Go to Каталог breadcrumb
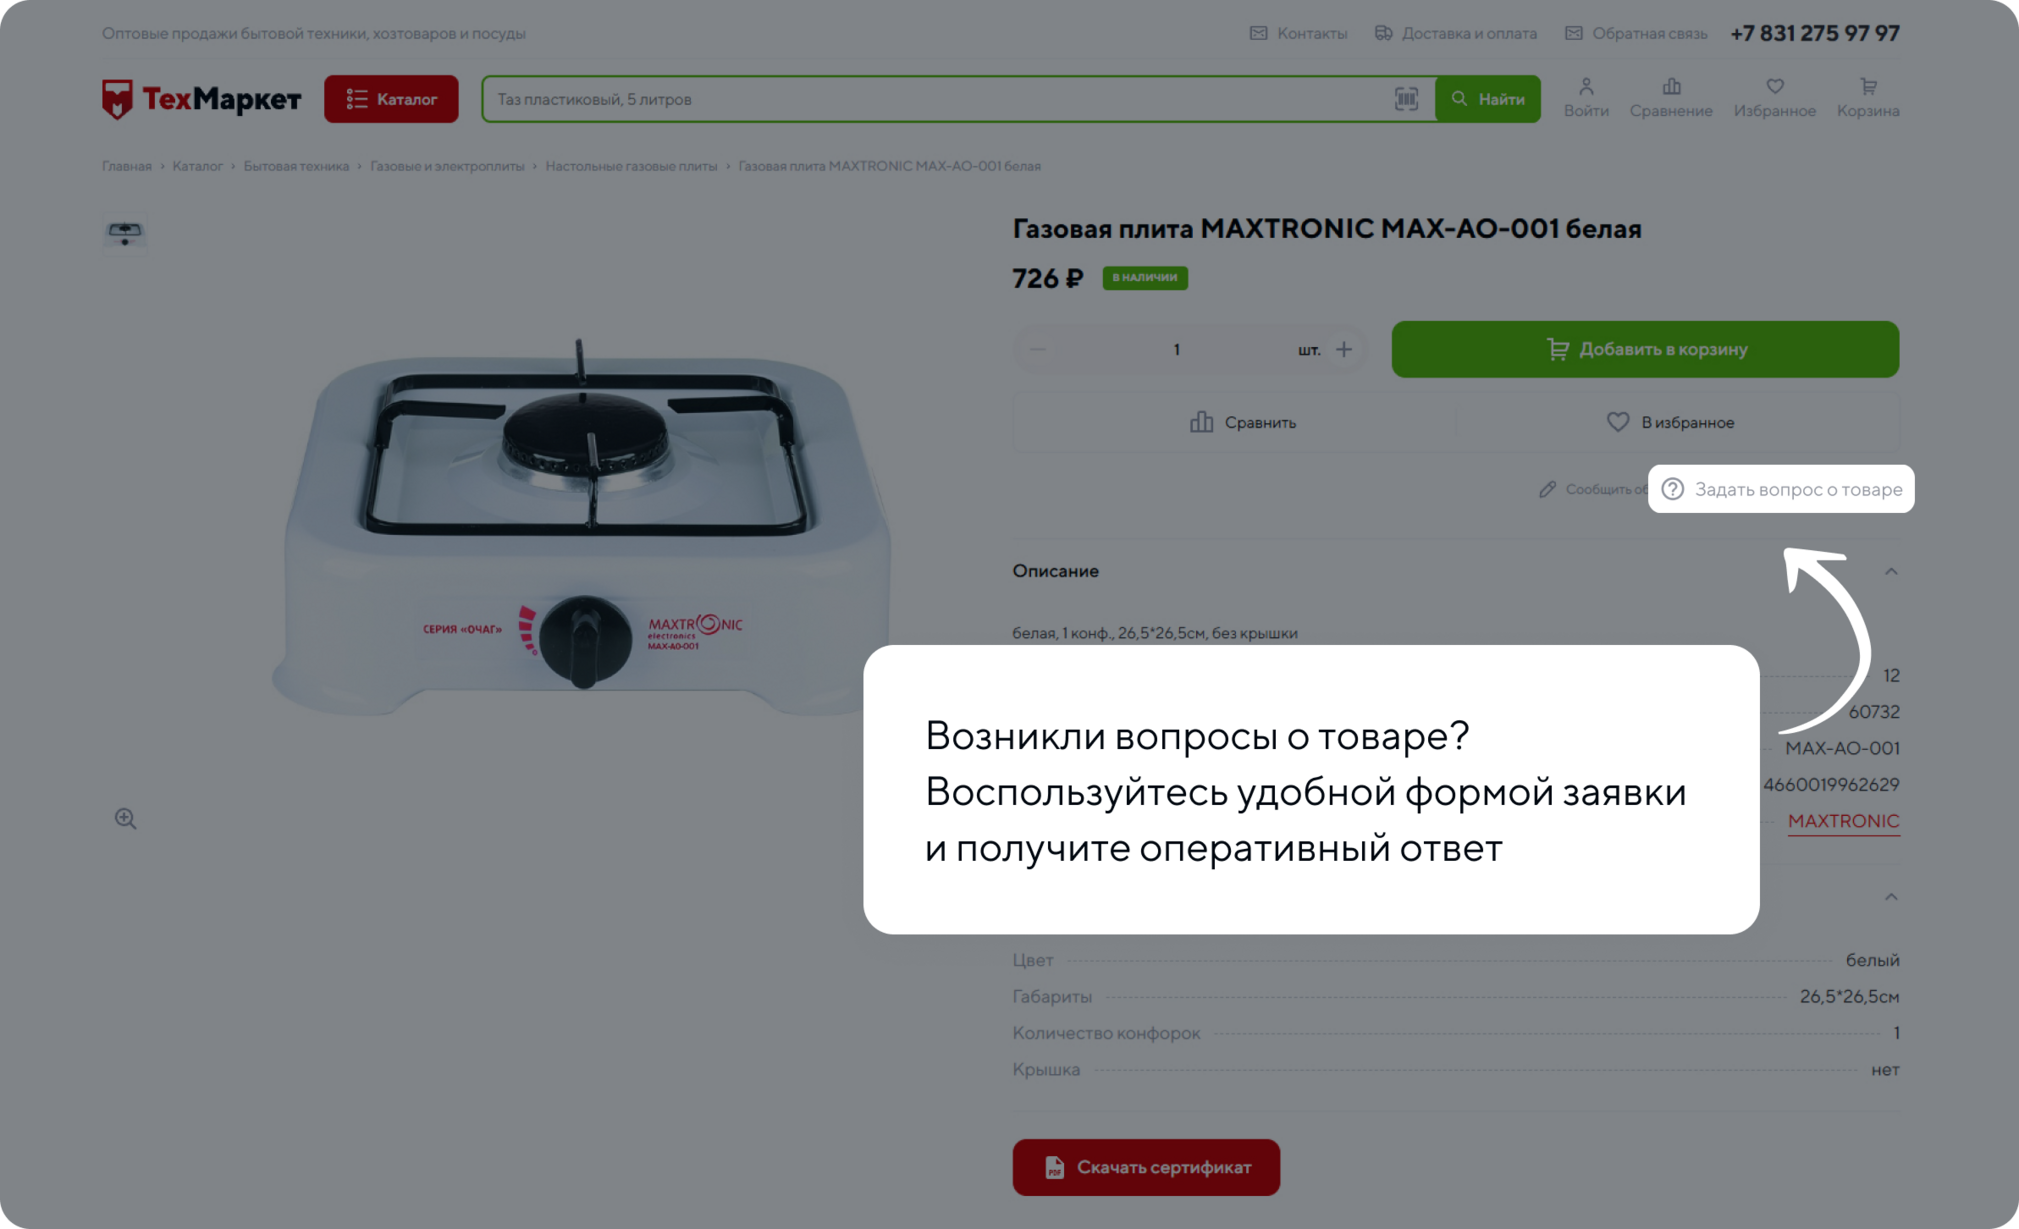This screenshot has height=1229, width=2019. [x=197, y=166]
